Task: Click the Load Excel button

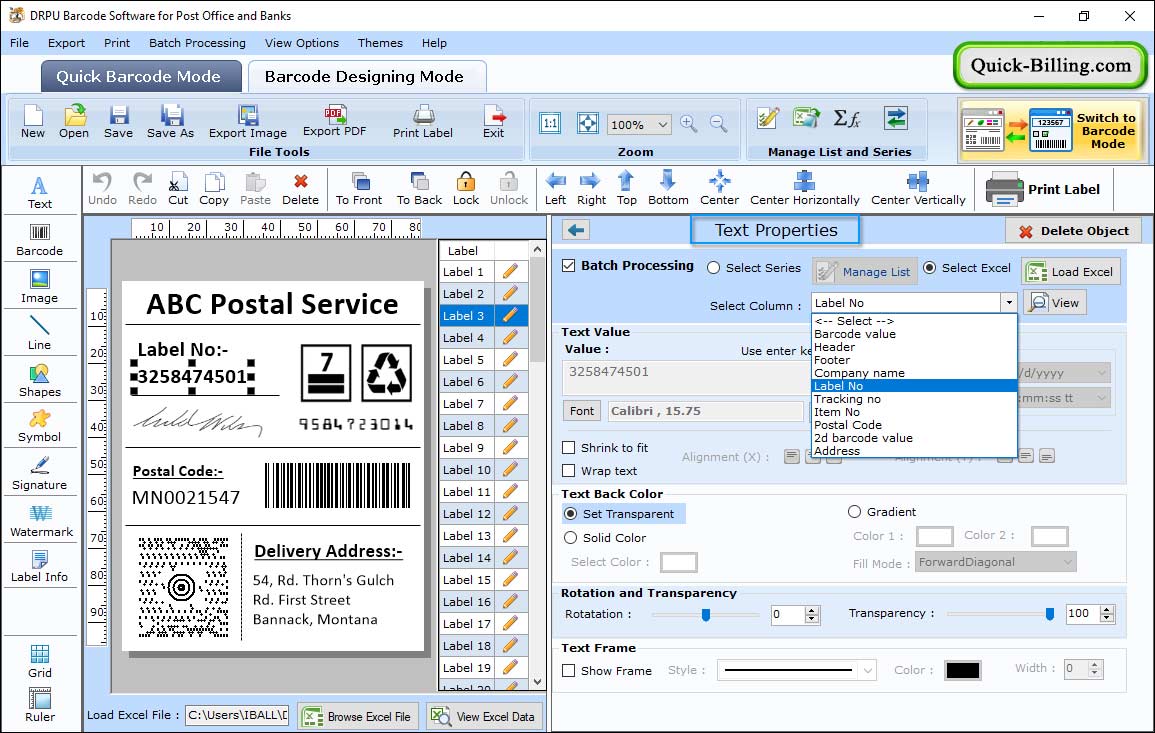Action: point(1071,272)
